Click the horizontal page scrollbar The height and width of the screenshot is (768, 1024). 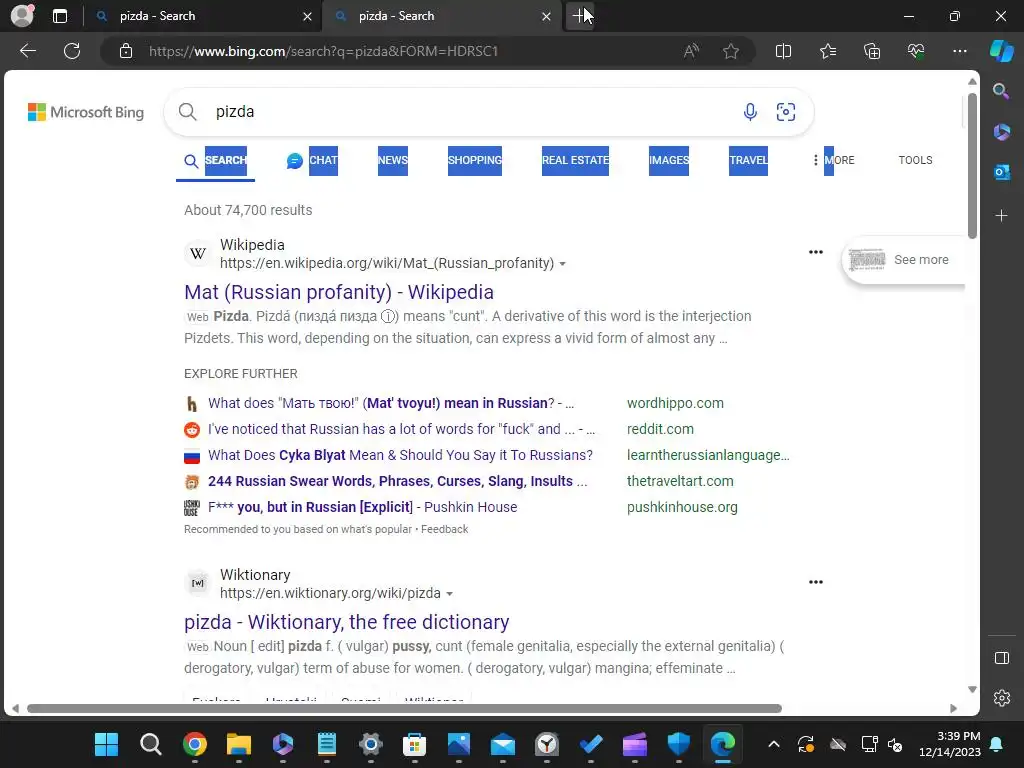404,709
